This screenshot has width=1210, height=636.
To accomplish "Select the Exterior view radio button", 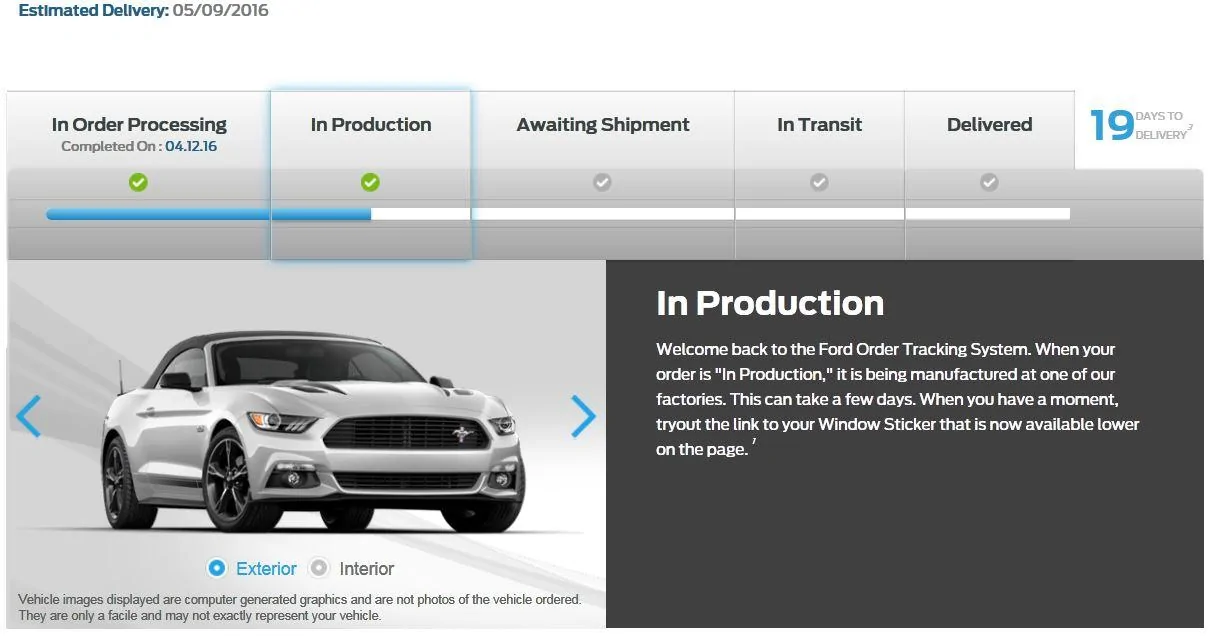I will [217, 568].
